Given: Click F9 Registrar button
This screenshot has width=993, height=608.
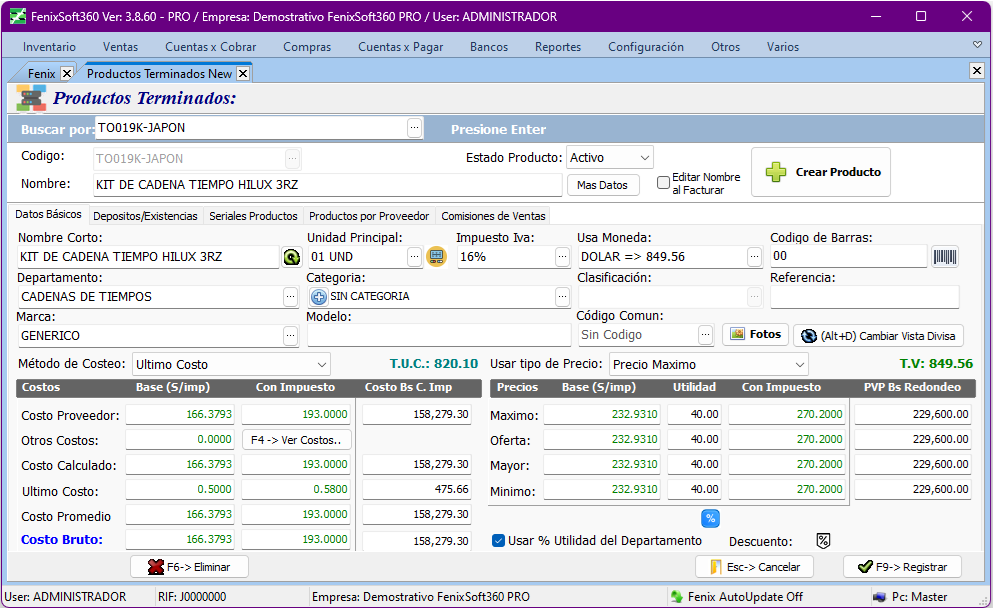Looking at the screenshot, I should pos(902,567).
